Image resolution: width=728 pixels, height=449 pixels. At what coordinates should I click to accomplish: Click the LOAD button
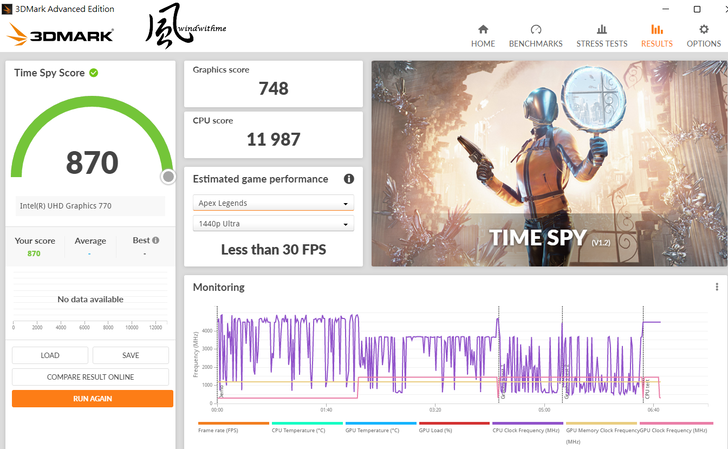tap(50, 355)
